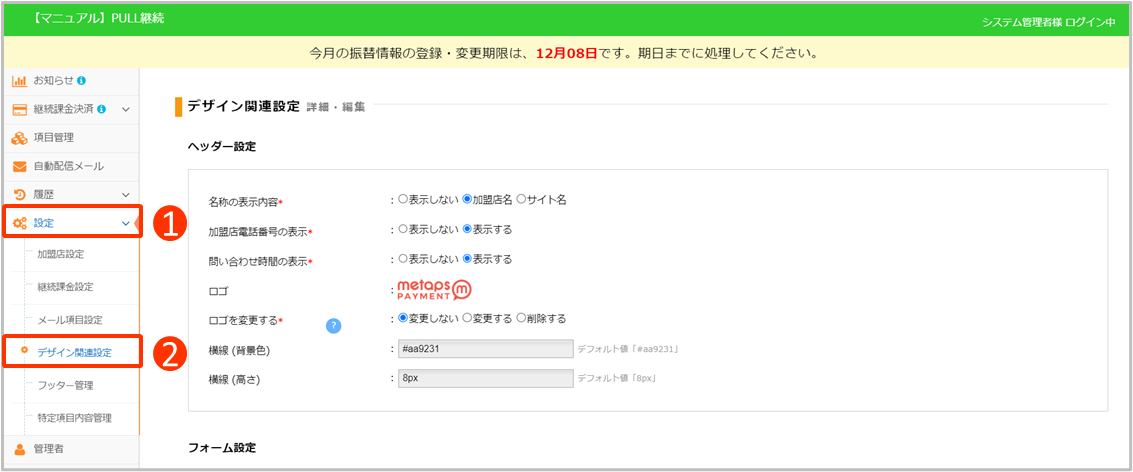
Task: Click the デフォルト値「#aa9231」 hint text
Action: pyautogui.click(x=627, y=349)
